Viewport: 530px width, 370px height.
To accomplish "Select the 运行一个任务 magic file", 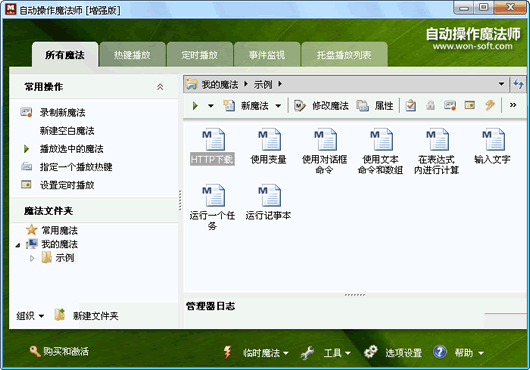I will tap(212, 207).
